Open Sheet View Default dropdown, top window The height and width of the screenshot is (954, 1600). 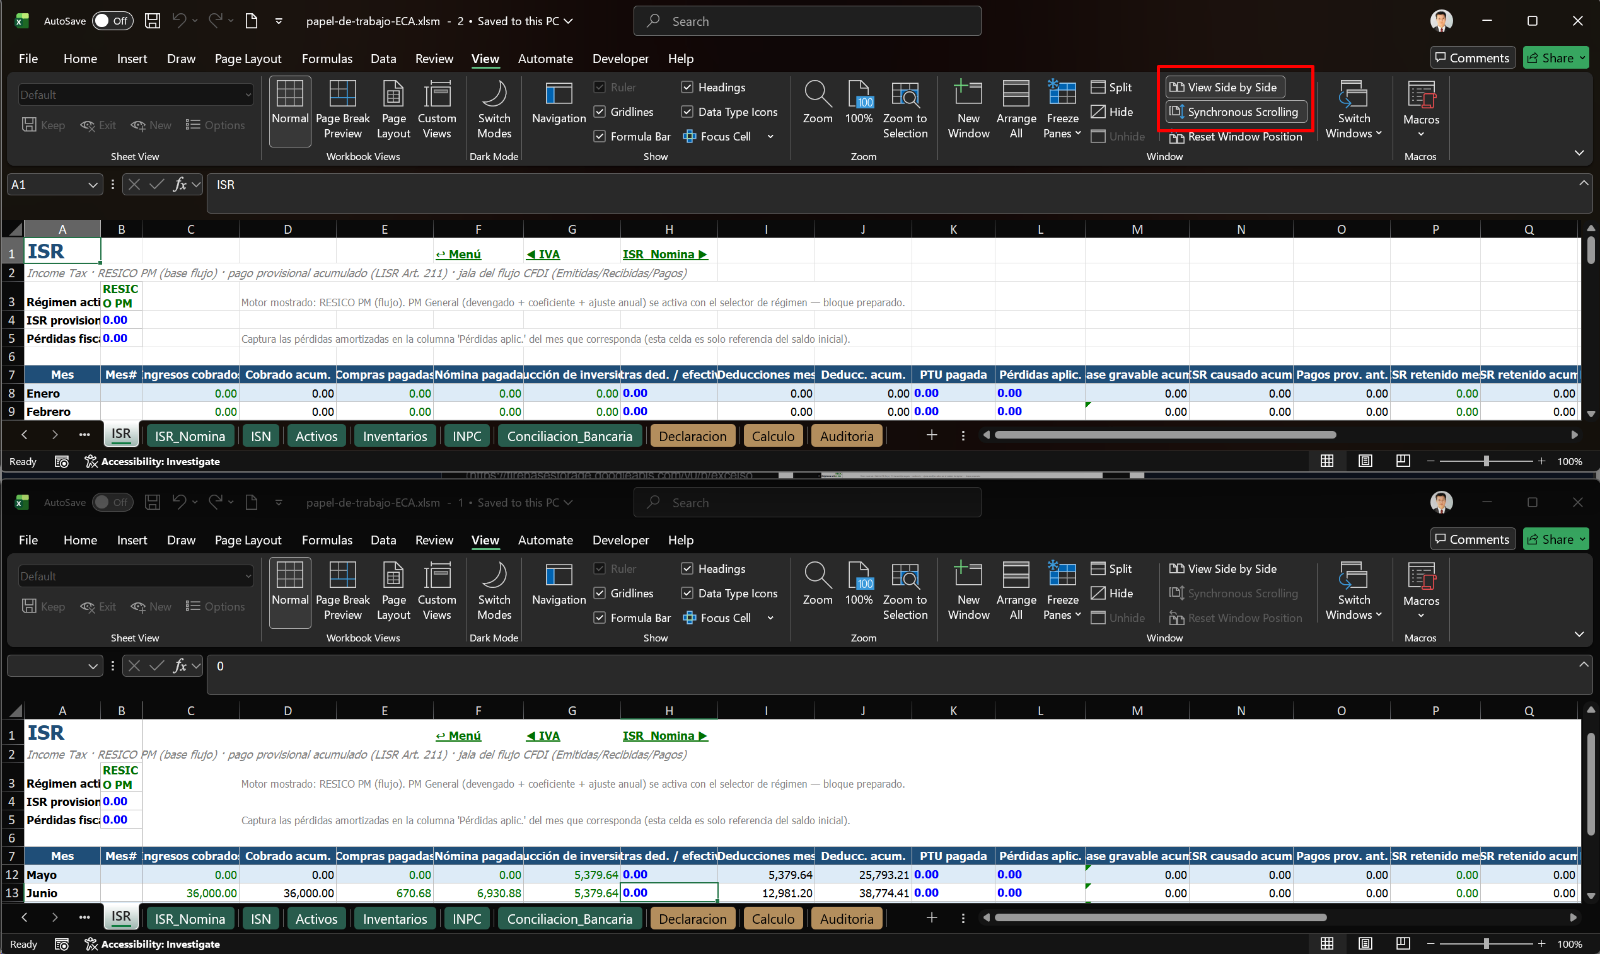pyautogui.click(x=136, y=95)
